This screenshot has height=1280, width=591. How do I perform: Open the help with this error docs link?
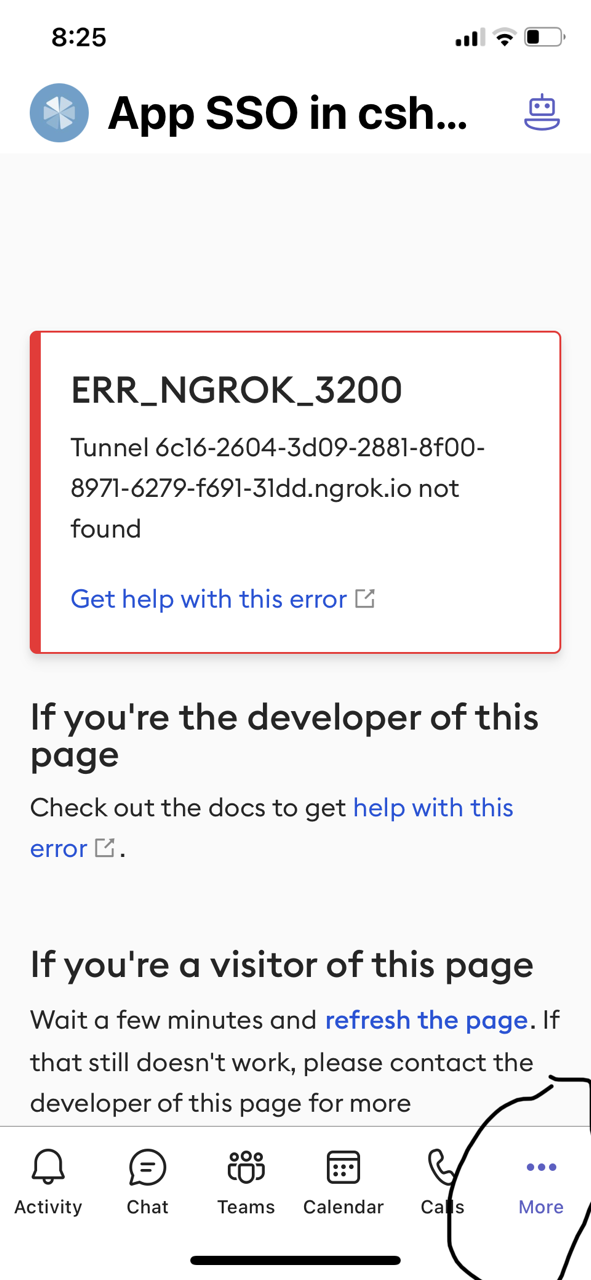[433, 807]
